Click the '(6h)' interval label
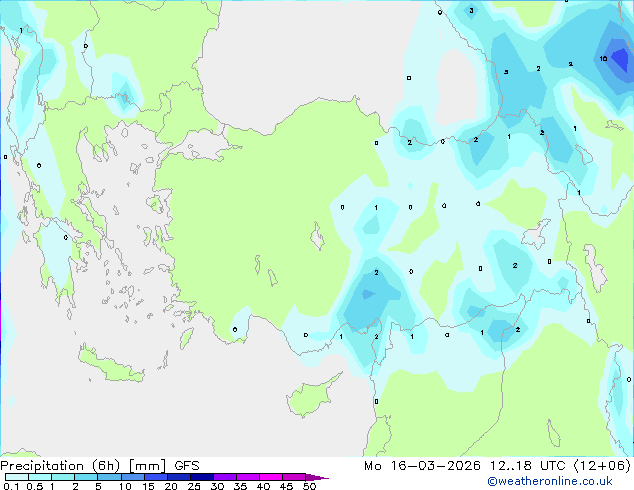This screenshot has height=490, width=634. click(x=106, y=466)
